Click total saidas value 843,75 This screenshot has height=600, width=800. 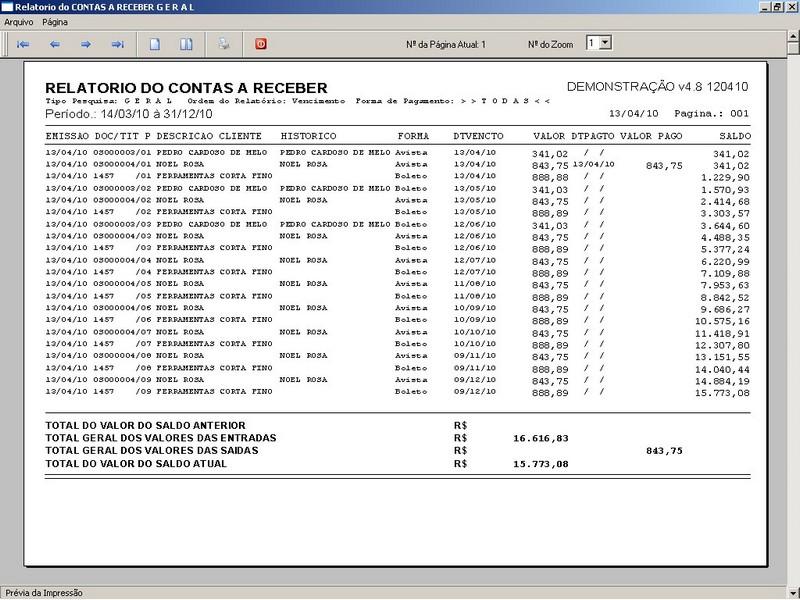[x=664, y=451]
